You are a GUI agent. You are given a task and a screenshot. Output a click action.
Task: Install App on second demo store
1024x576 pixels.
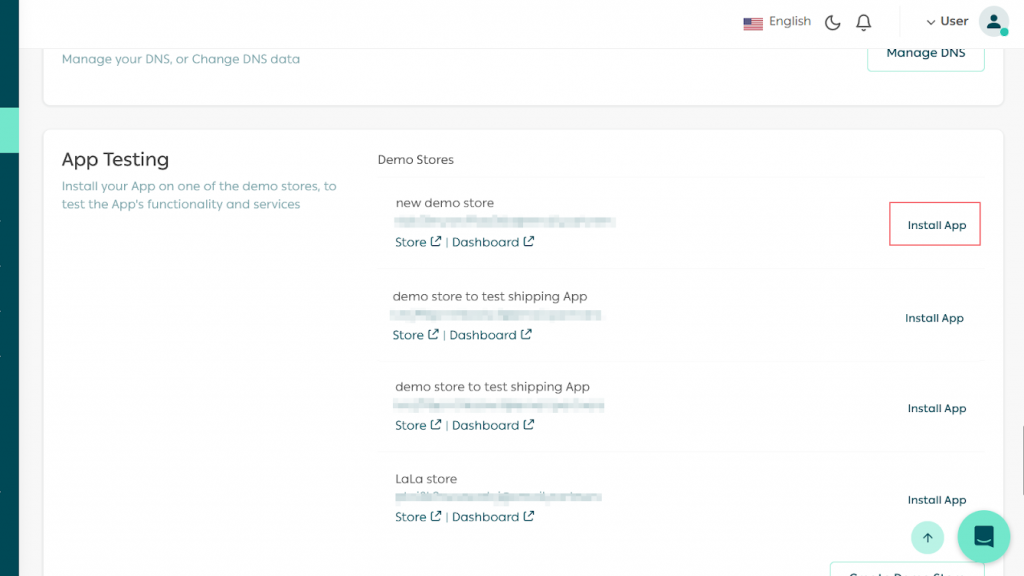click(934, 318)
